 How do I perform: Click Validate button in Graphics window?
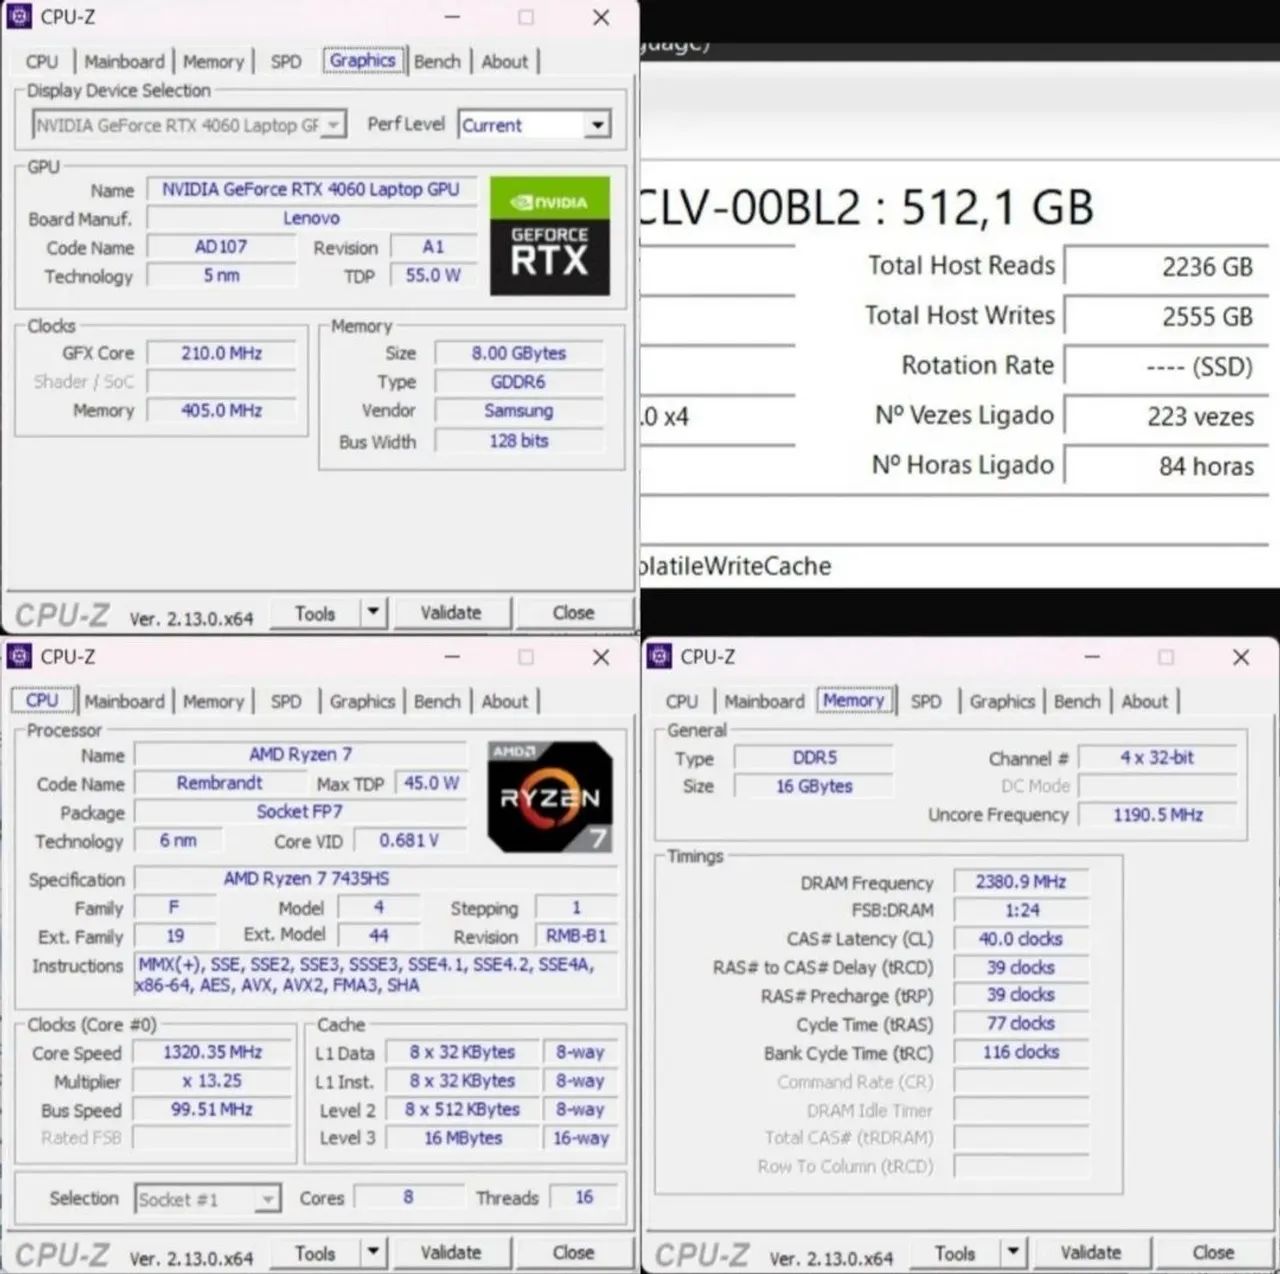(x=451, y=613)
